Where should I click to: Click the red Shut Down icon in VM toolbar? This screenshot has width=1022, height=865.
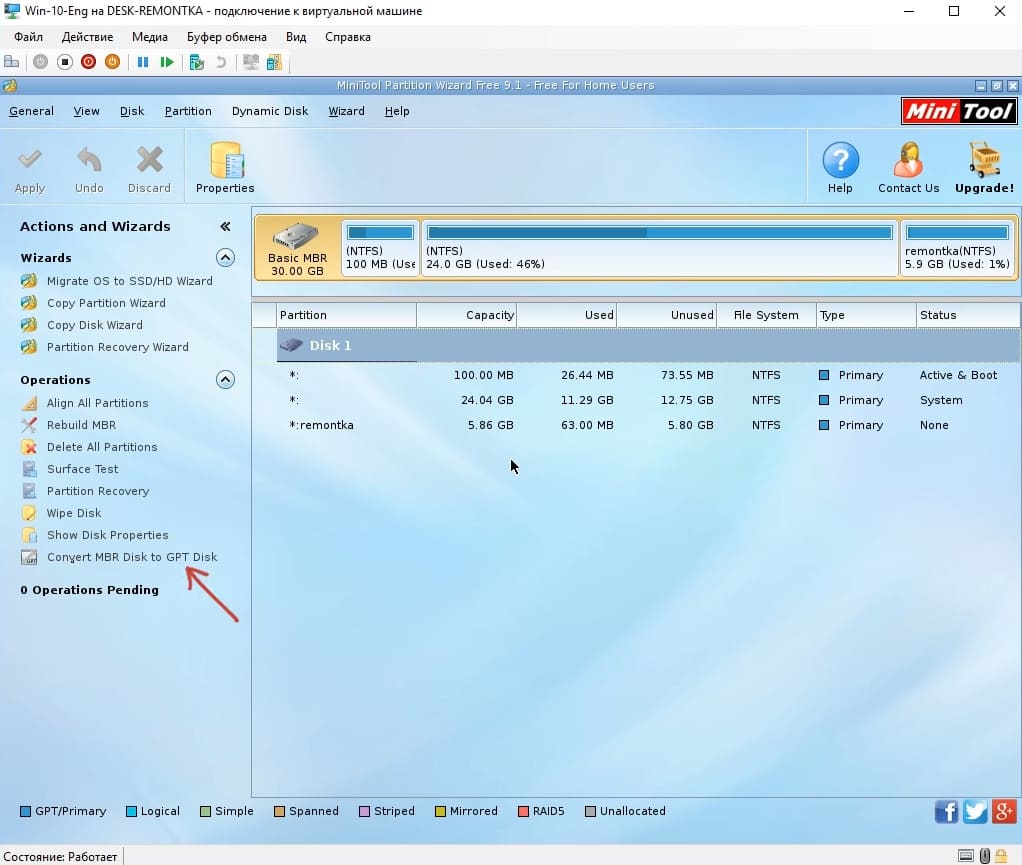coord(89,62)
